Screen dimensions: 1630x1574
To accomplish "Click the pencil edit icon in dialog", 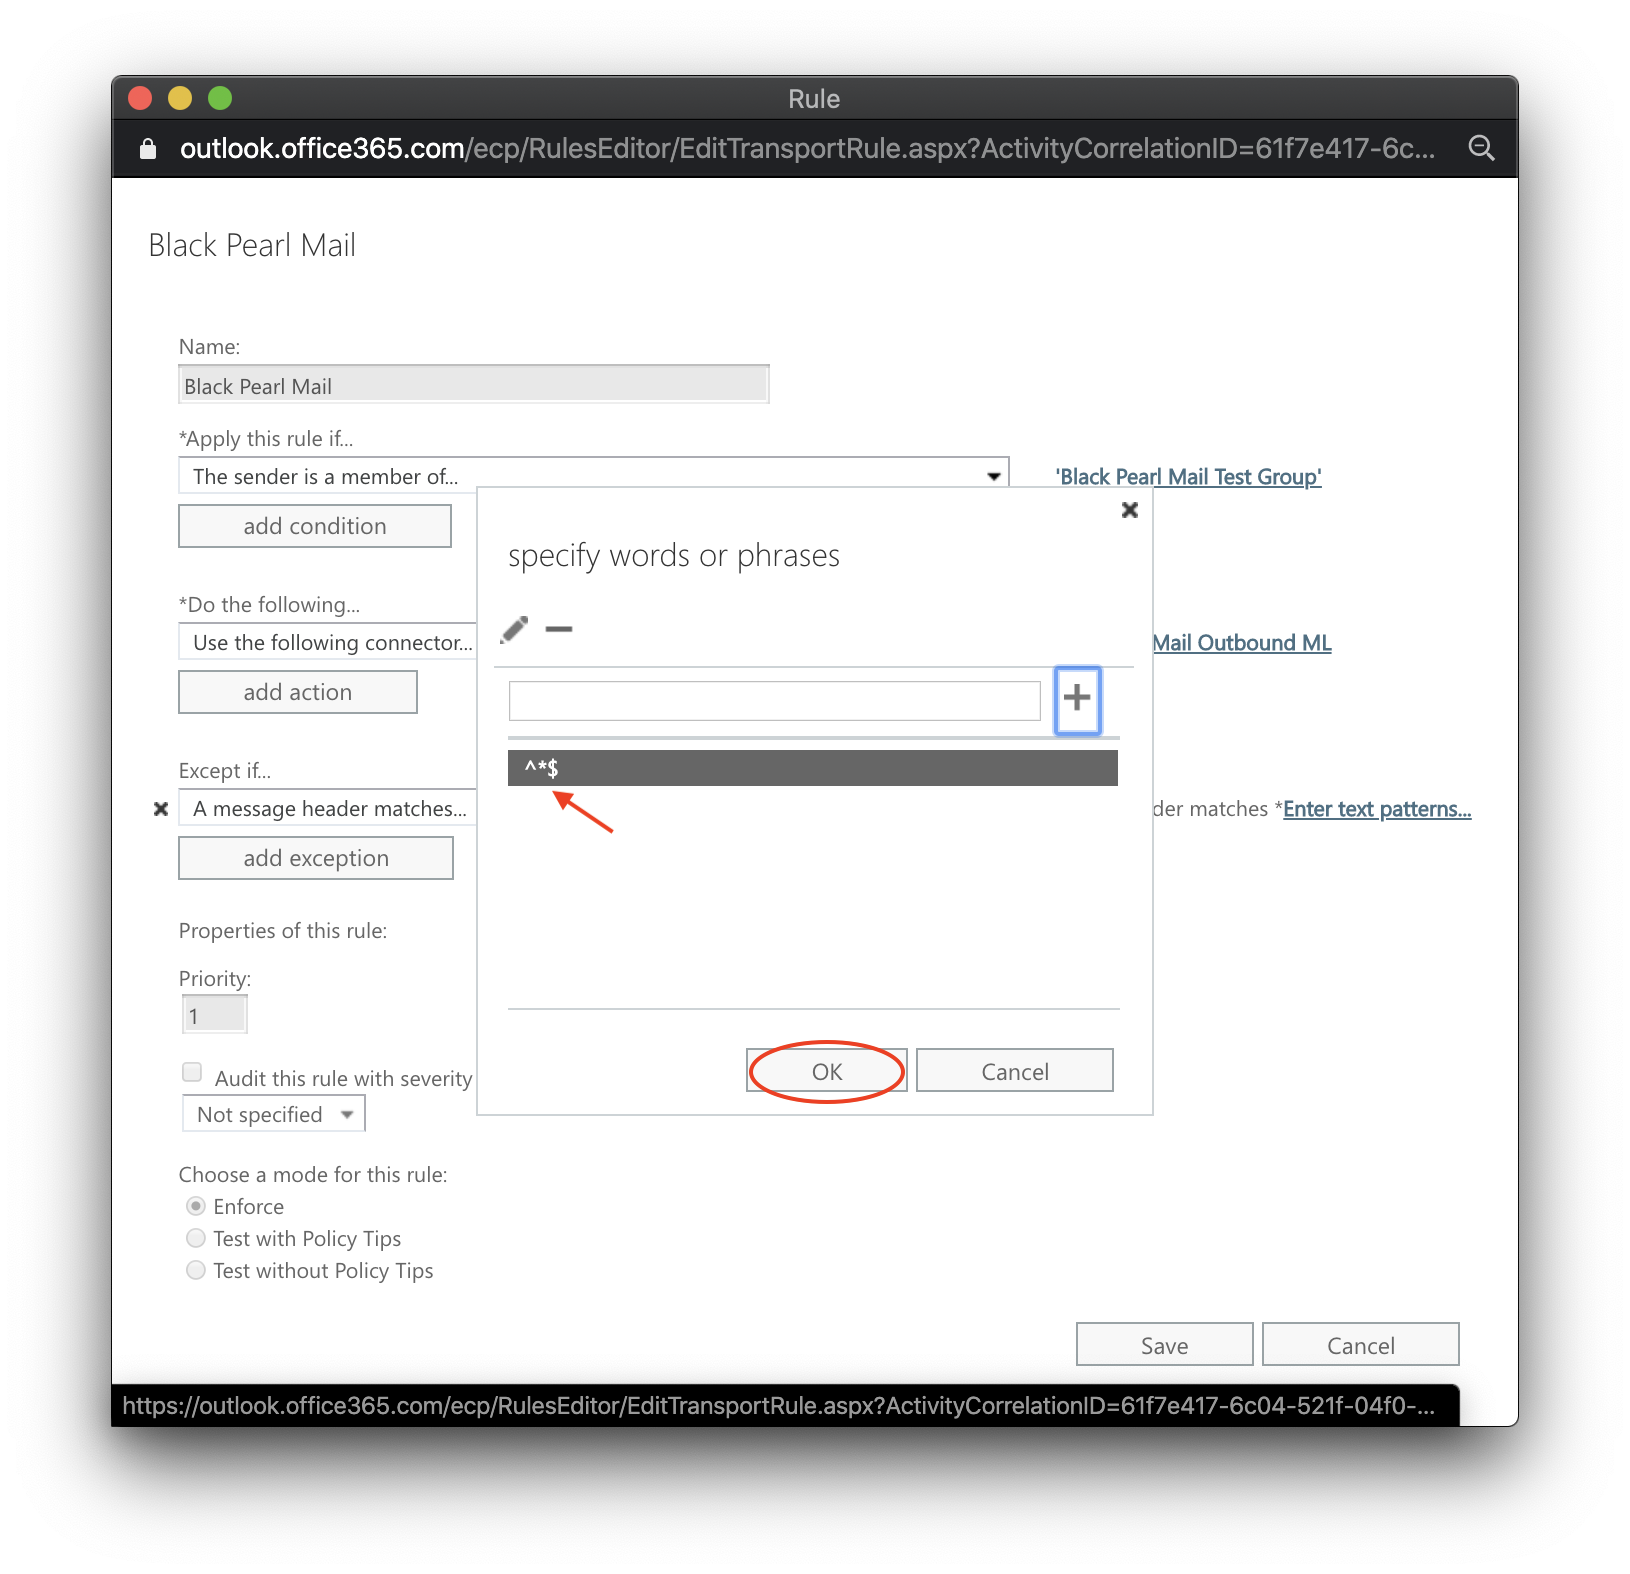I will point(514,629).
